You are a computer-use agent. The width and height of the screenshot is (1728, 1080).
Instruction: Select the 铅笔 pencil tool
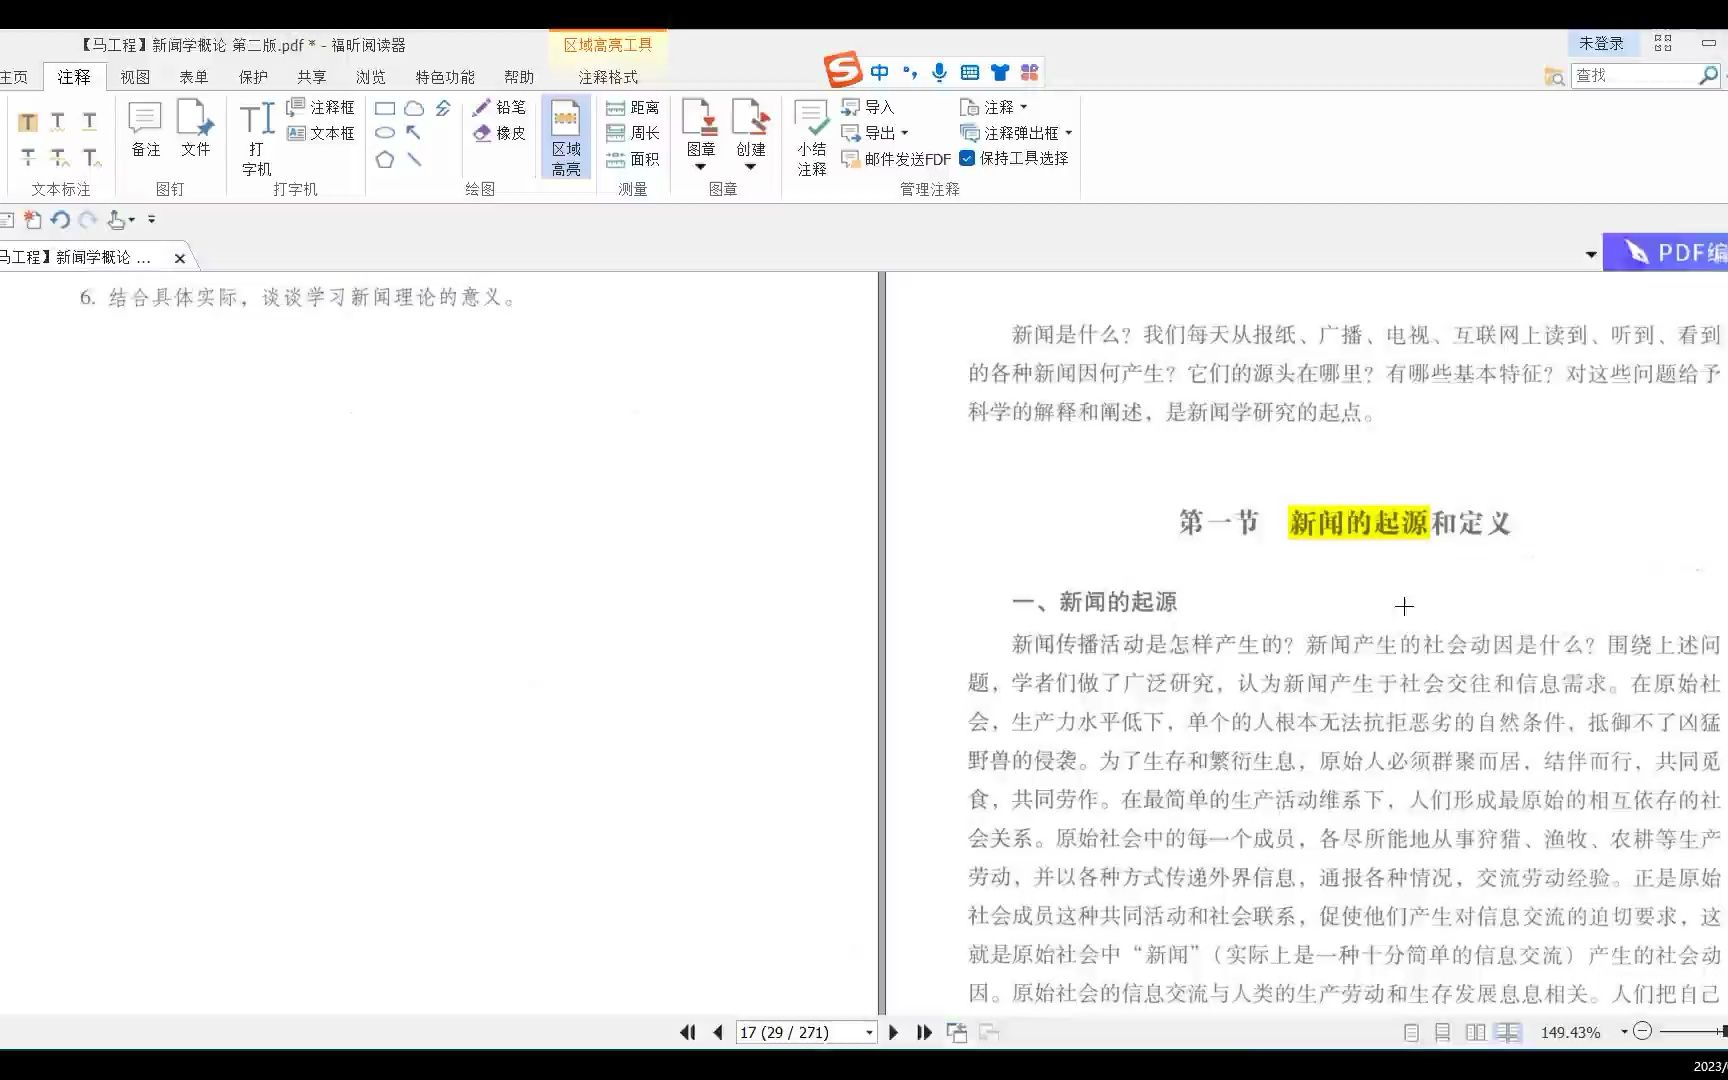click(499, 107)
